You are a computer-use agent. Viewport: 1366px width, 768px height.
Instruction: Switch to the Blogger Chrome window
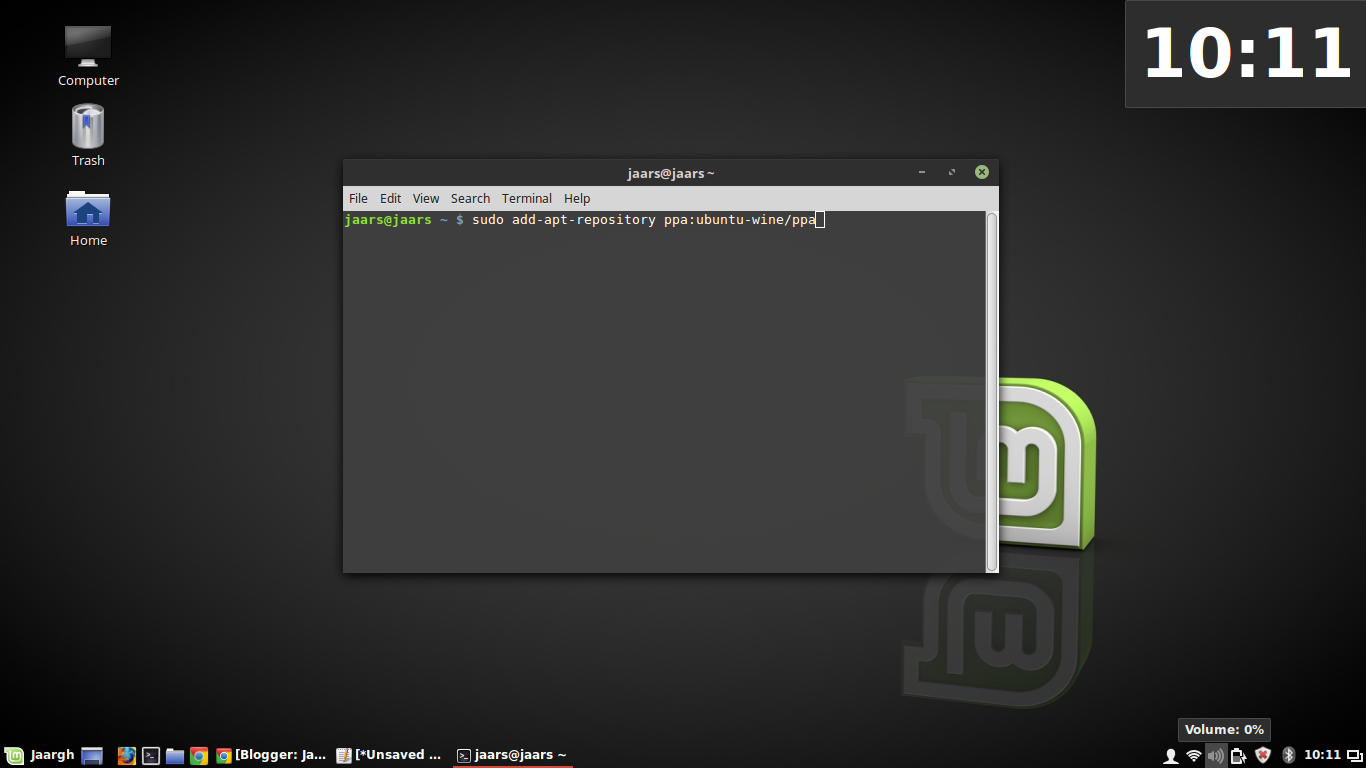pos(272,755)
